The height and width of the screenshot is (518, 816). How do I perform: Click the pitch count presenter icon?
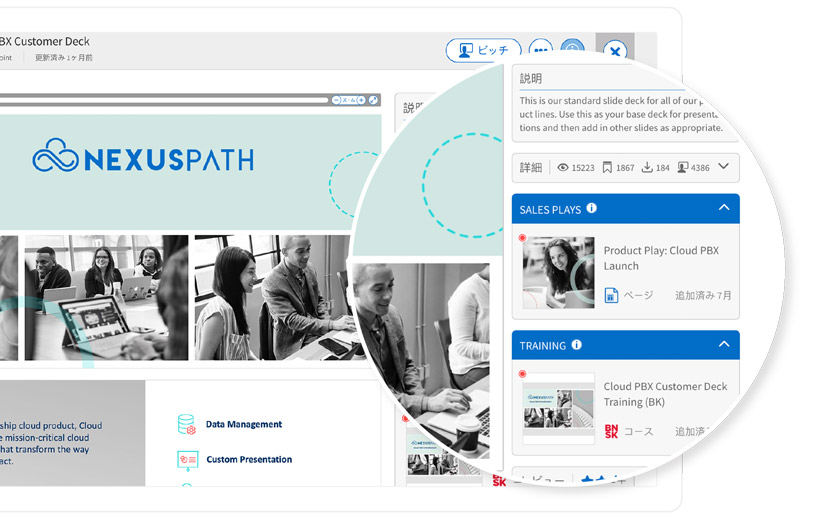[x=683, y=167]
